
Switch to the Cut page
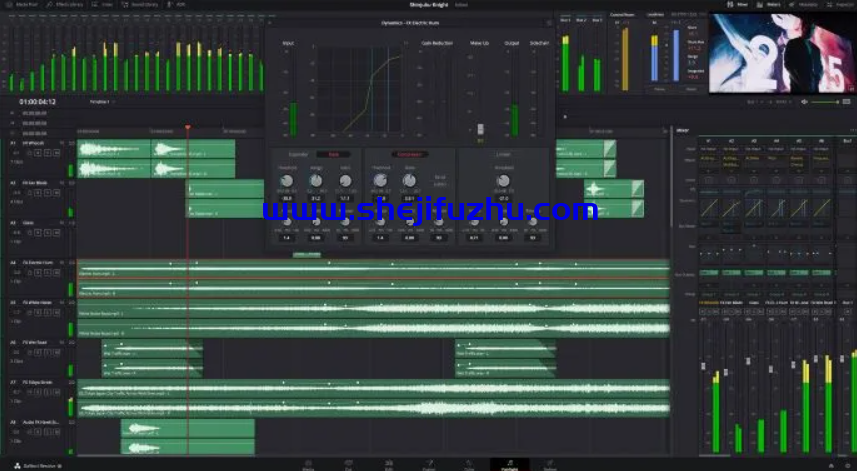tap(348, 465)
